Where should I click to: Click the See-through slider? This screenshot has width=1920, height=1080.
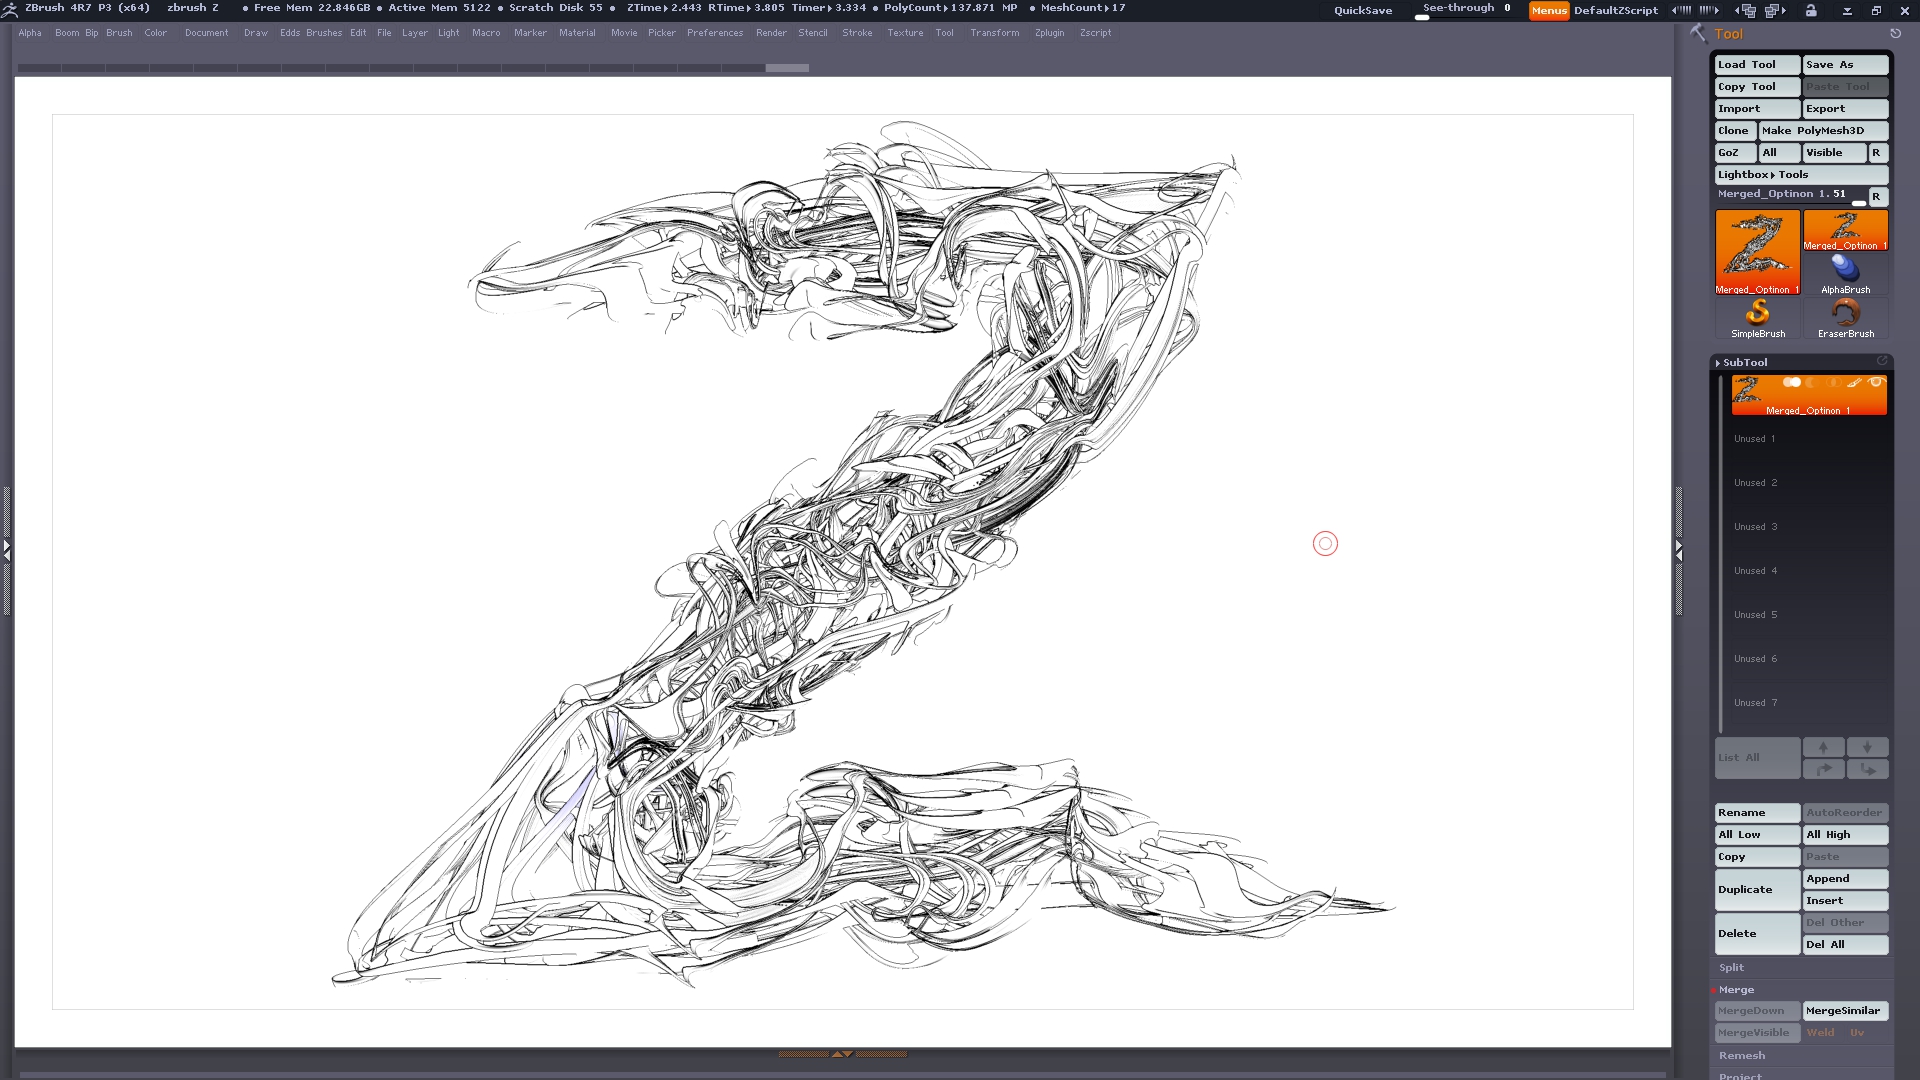point(1465,10)
